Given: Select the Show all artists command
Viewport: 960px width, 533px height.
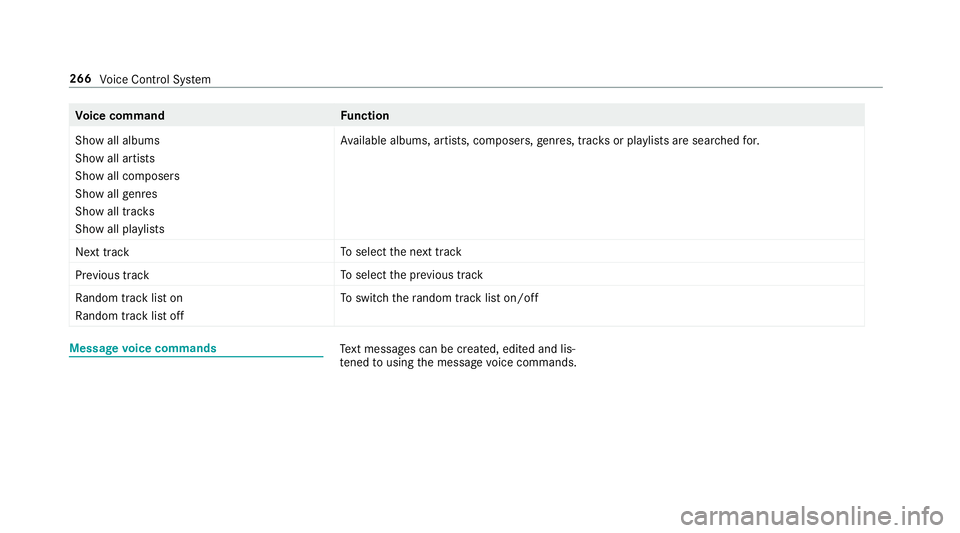Looking at the screenshot, I should pos(115,158).
